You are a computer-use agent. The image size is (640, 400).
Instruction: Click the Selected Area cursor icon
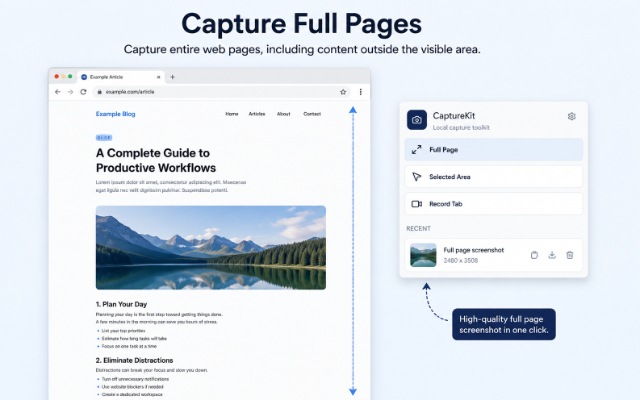pyautogui.click(x=416, y=177)
